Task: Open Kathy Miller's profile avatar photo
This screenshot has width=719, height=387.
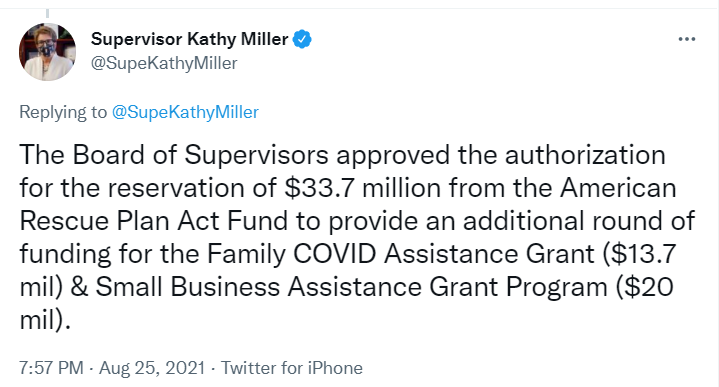Action: pyautogui.click(x=47, y=52)
